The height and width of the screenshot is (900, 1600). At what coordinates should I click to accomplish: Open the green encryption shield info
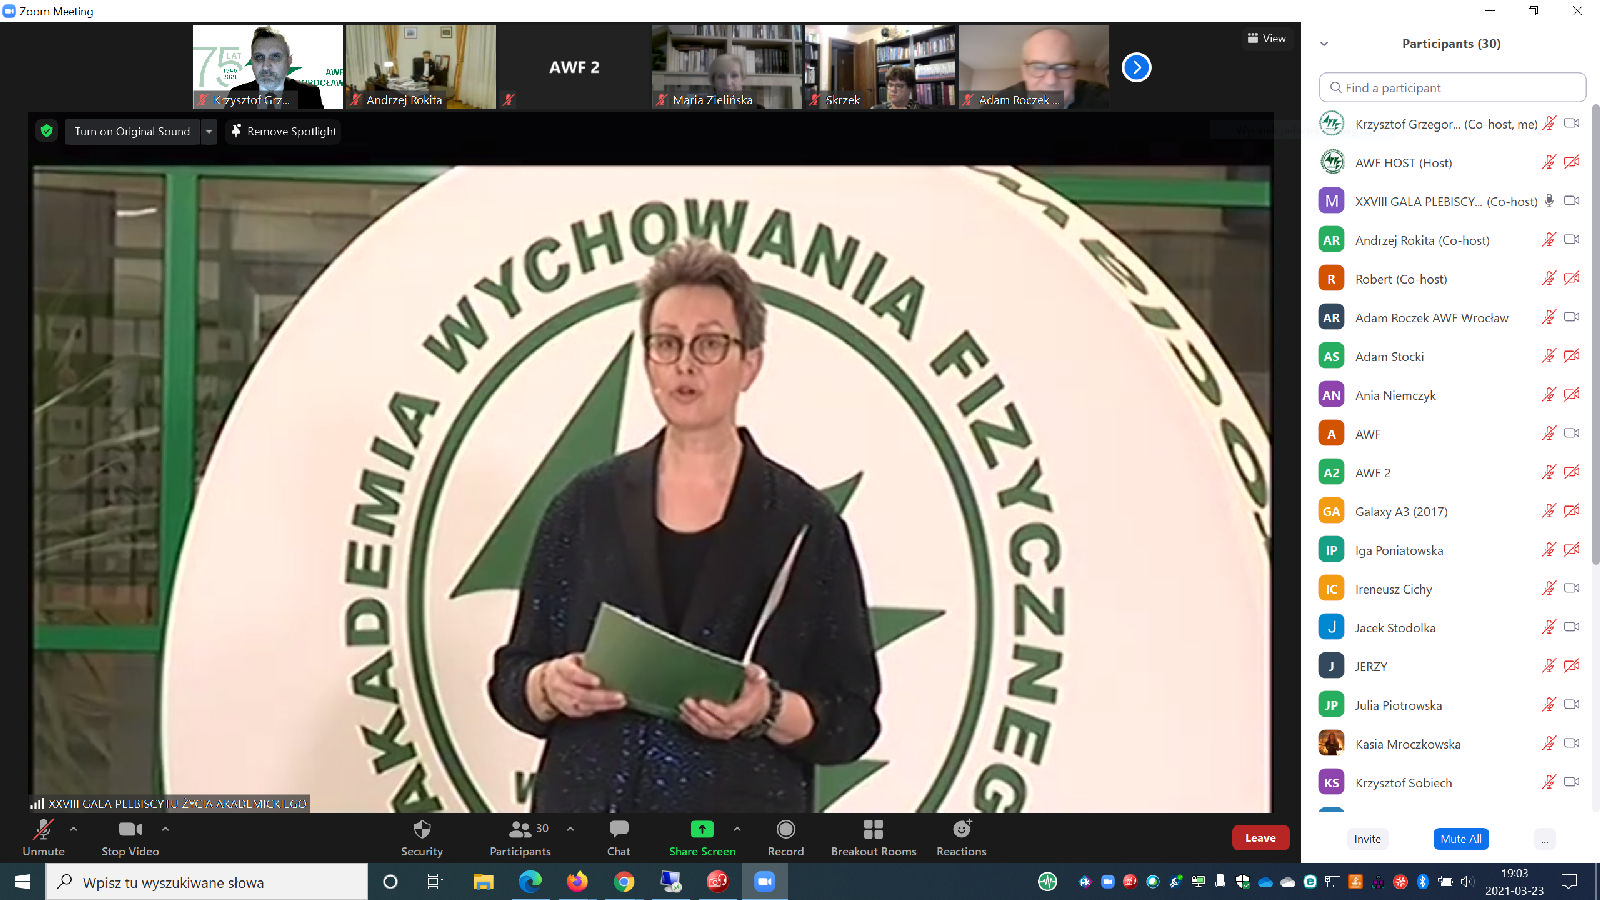pos(46,131)
